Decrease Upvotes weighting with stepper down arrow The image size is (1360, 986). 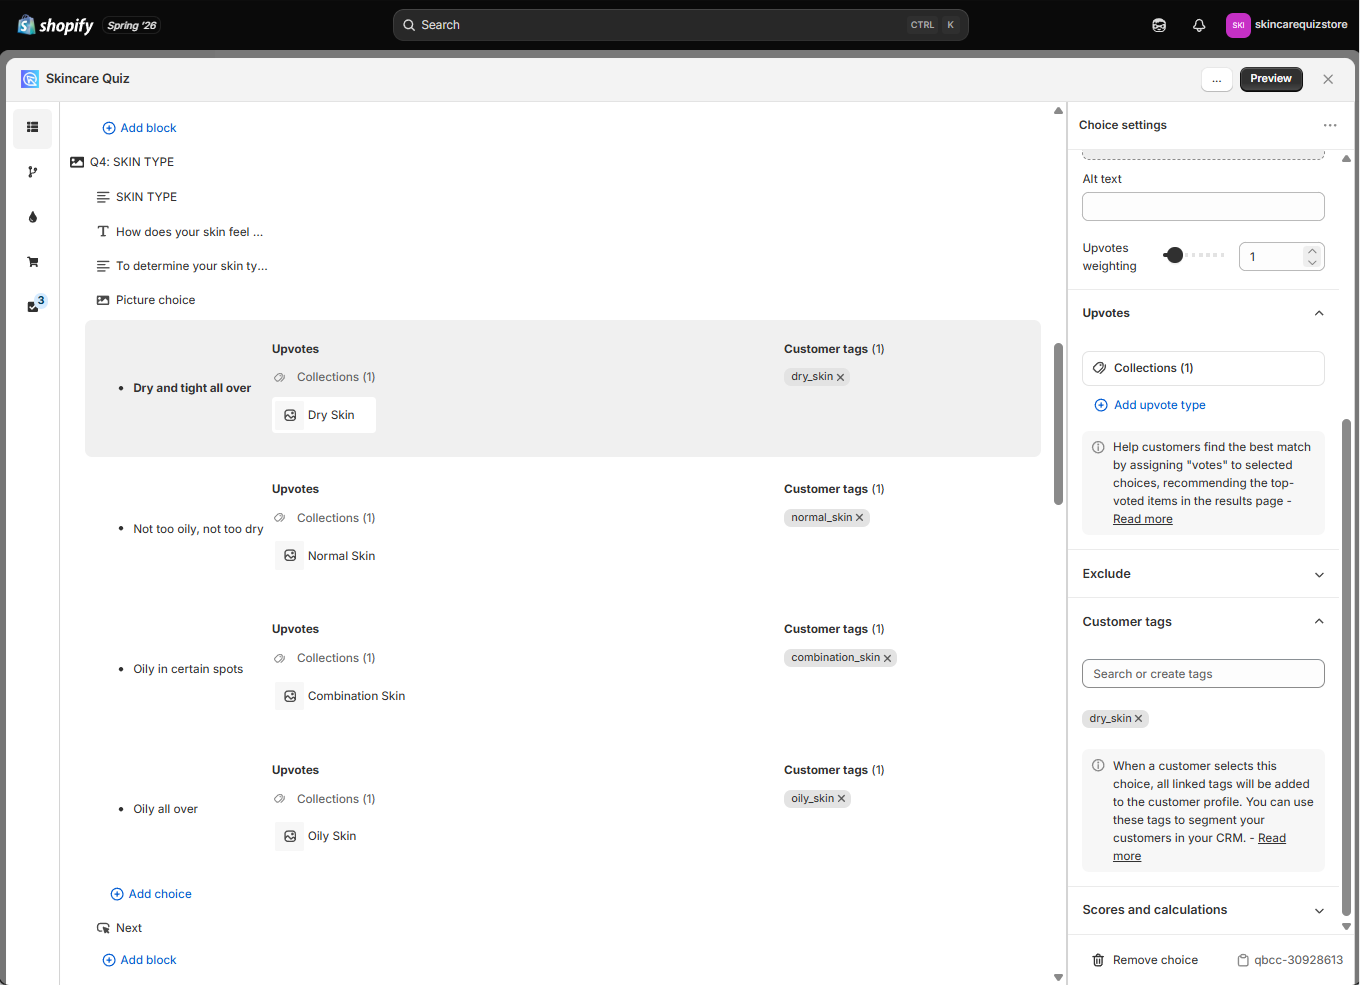[1312, 262]
